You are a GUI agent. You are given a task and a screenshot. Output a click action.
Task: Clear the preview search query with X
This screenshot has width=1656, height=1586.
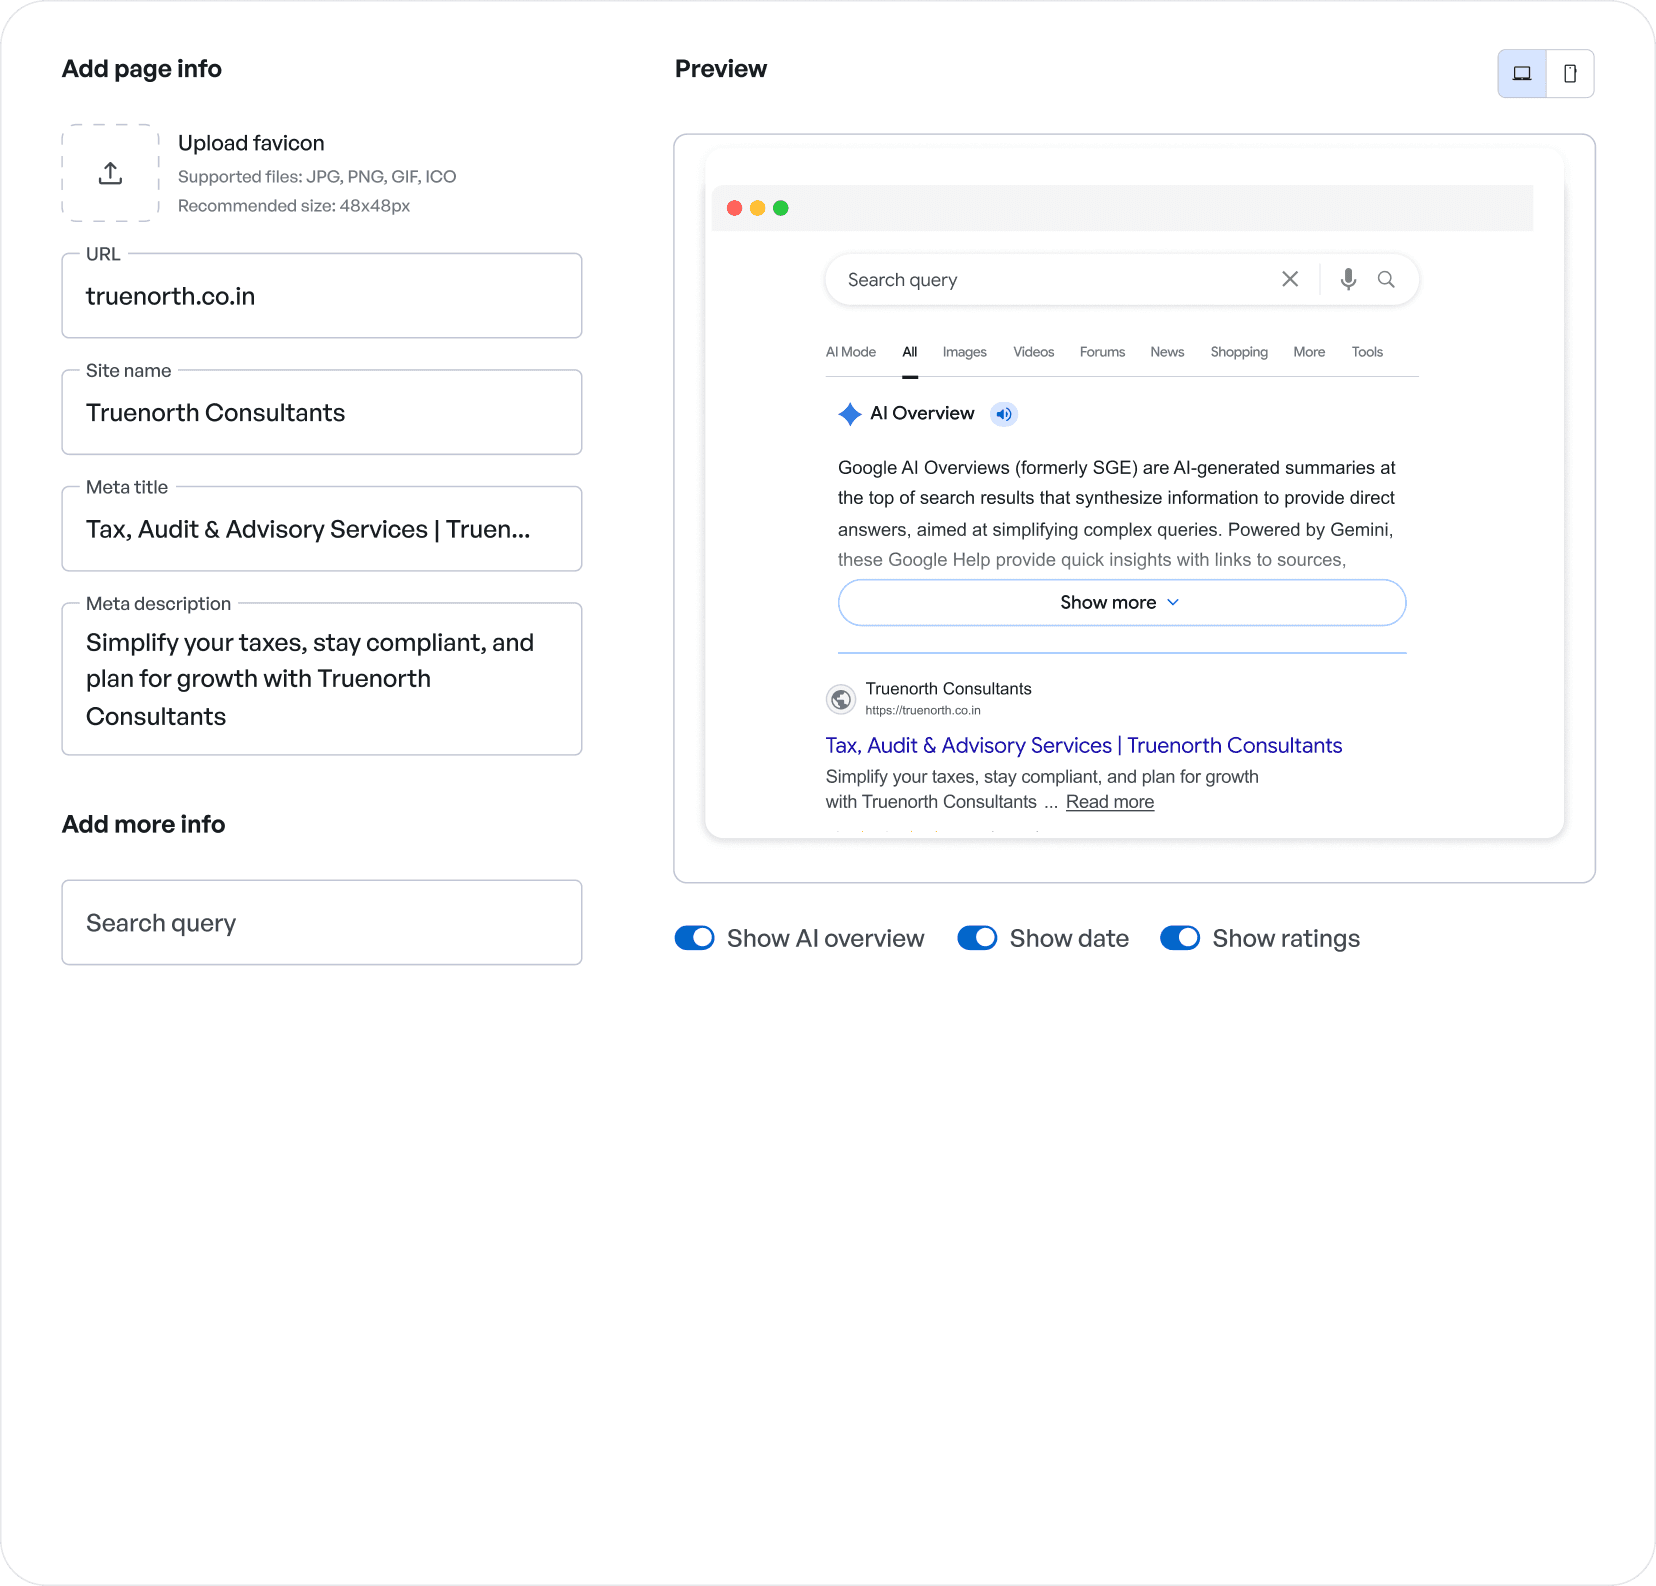pos(1290,279)
